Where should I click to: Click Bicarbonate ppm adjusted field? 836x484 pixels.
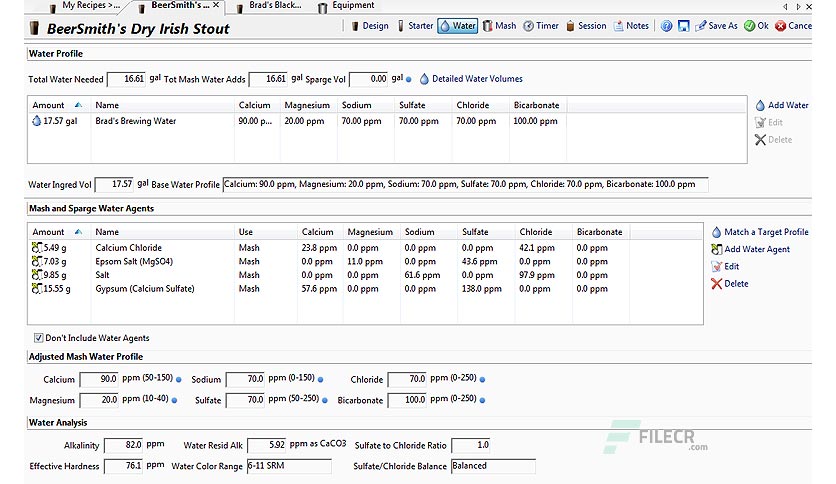[407, 400]
